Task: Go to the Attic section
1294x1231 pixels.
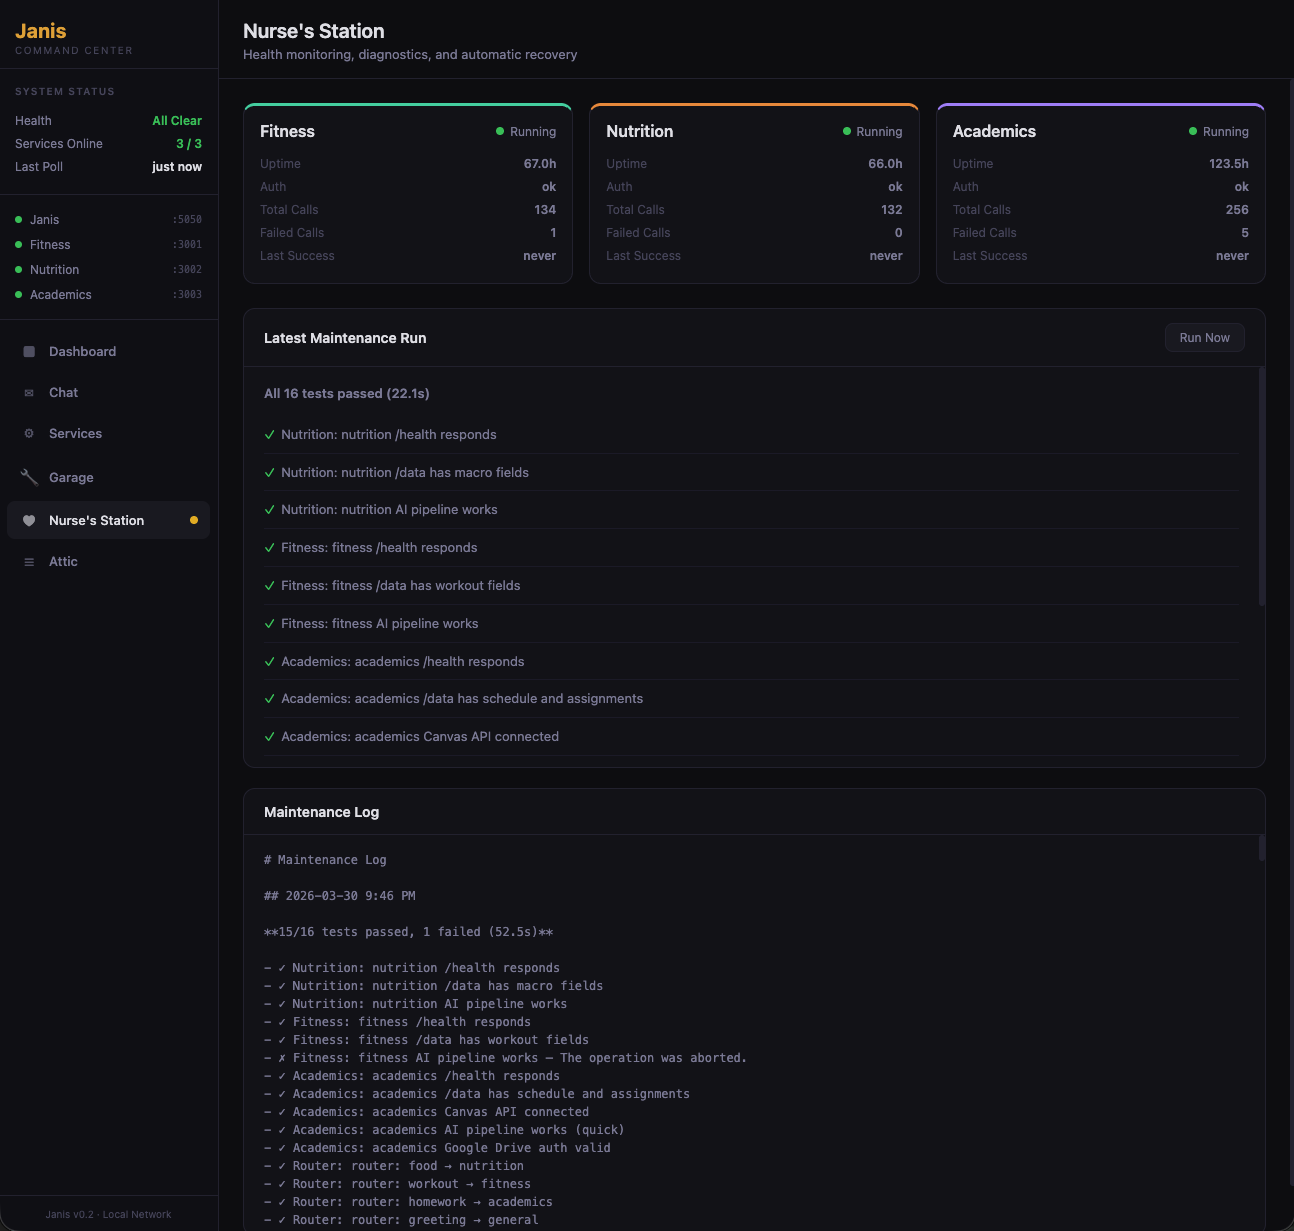Action: coord(63,562)
